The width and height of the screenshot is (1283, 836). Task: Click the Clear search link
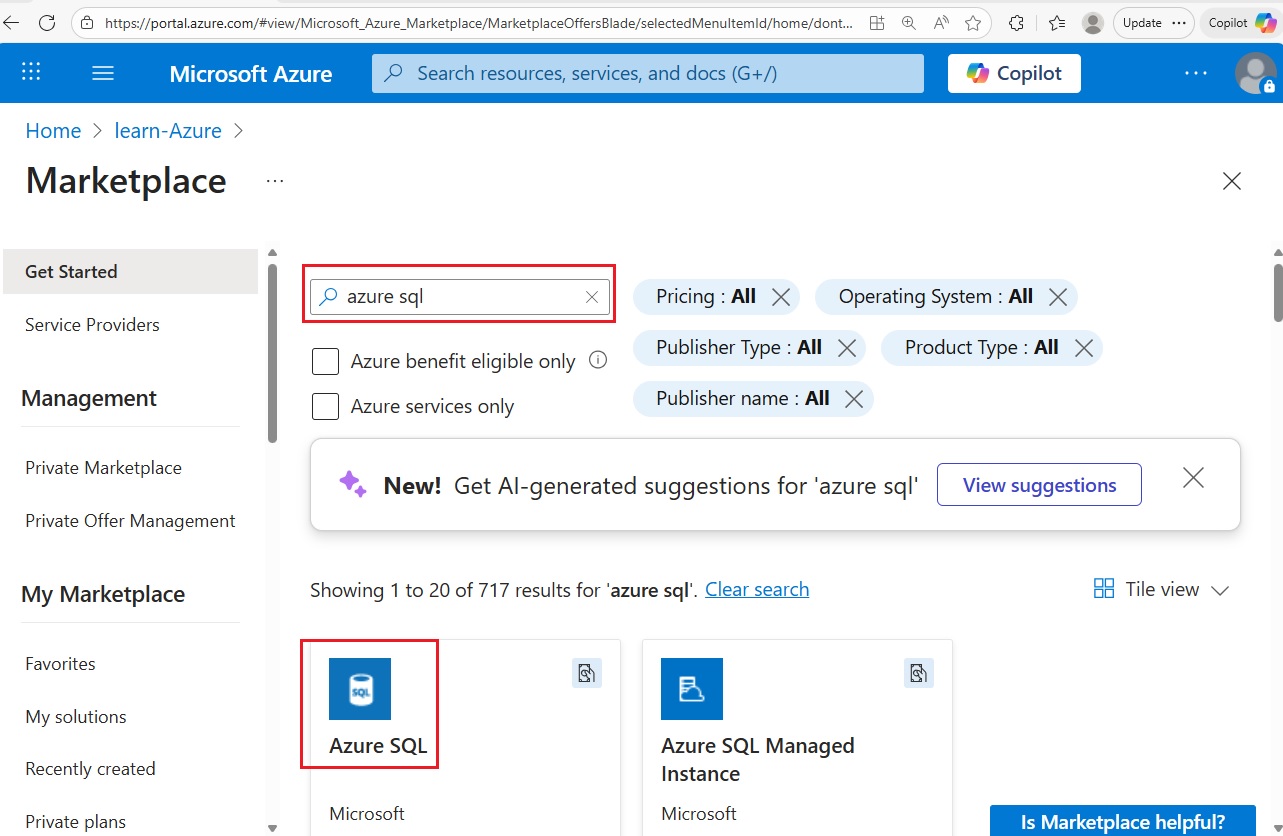(x=757, y=590)
